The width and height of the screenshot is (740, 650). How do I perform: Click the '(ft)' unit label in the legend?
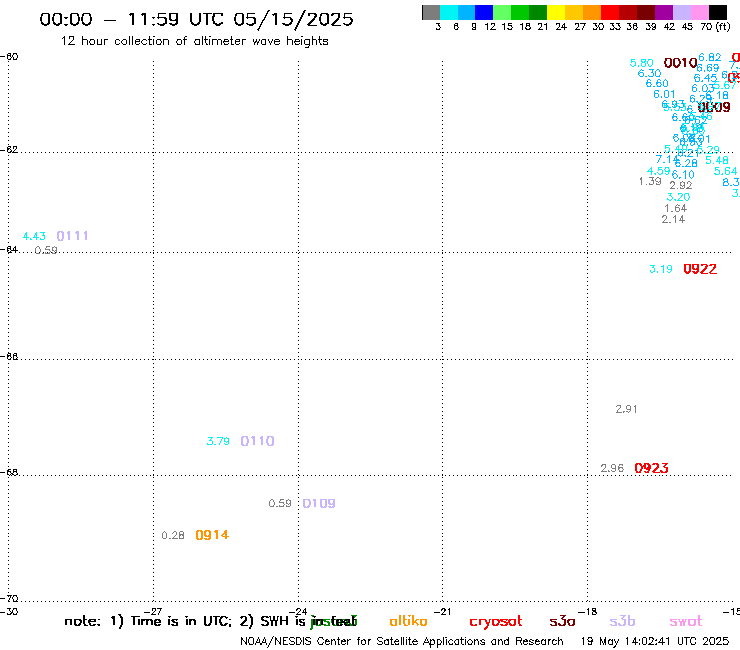click(x=723, y=26)
